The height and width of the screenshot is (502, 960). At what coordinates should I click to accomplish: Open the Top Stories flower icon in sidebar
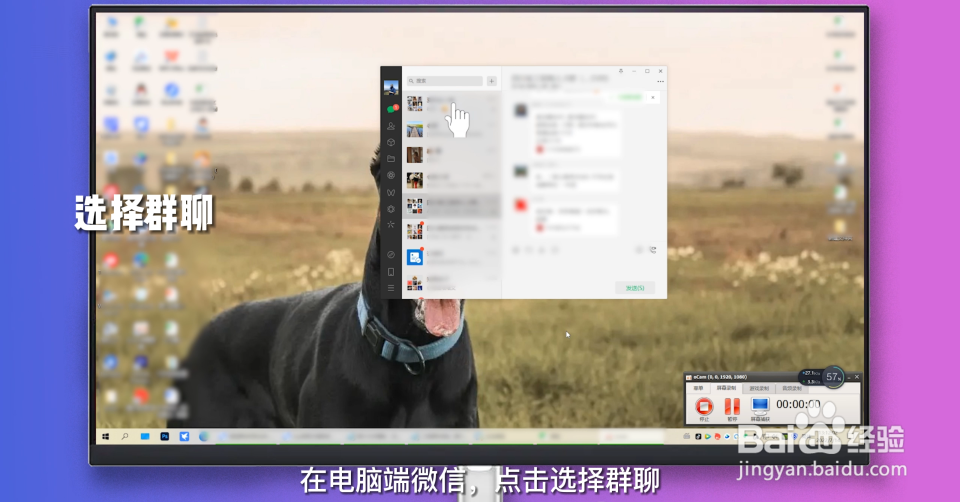point(391,209)
